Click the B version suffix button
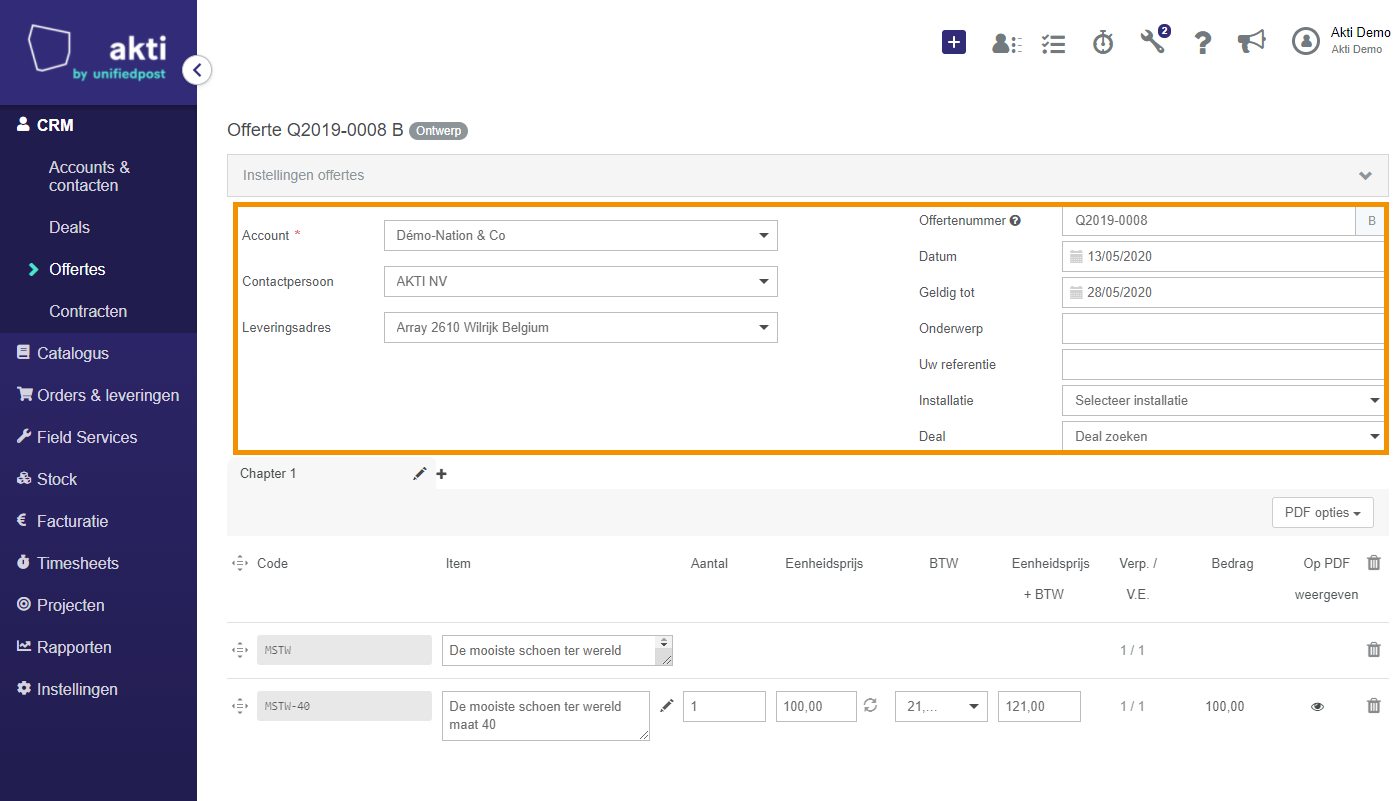 pos(1371,221)
